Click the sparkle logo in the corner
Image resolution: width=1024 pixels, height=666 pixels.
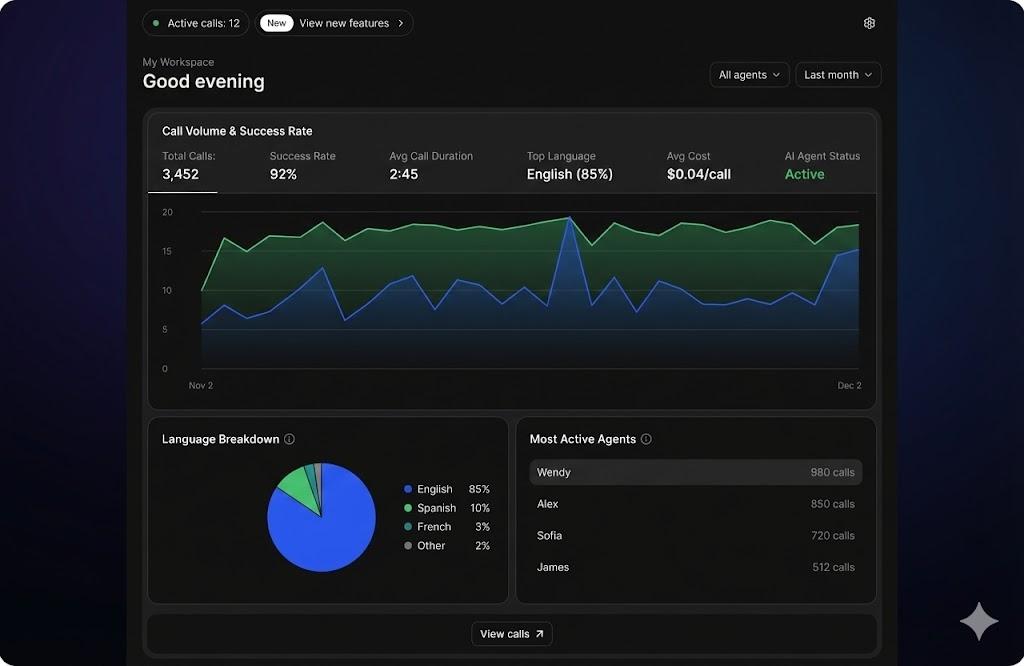(x=978, y=620)
